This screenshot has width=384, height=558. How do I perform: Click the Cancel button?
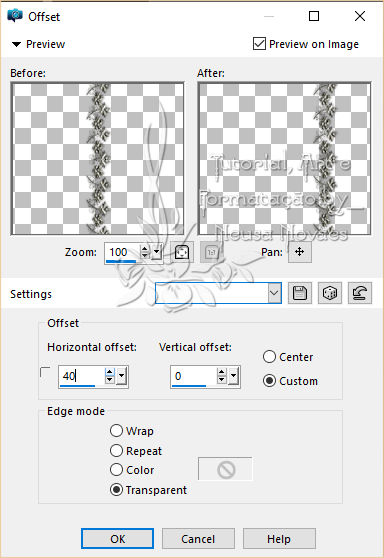(x=198, y=539)
